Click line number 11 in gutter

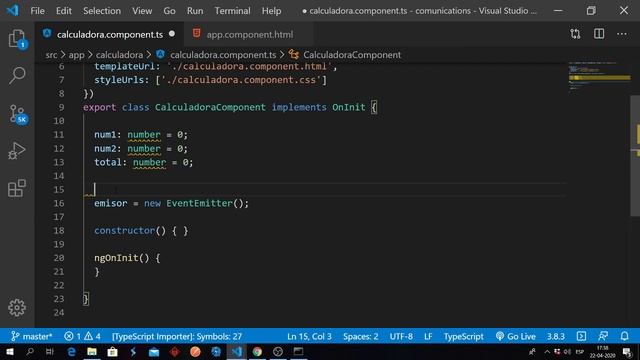(59, 135)
